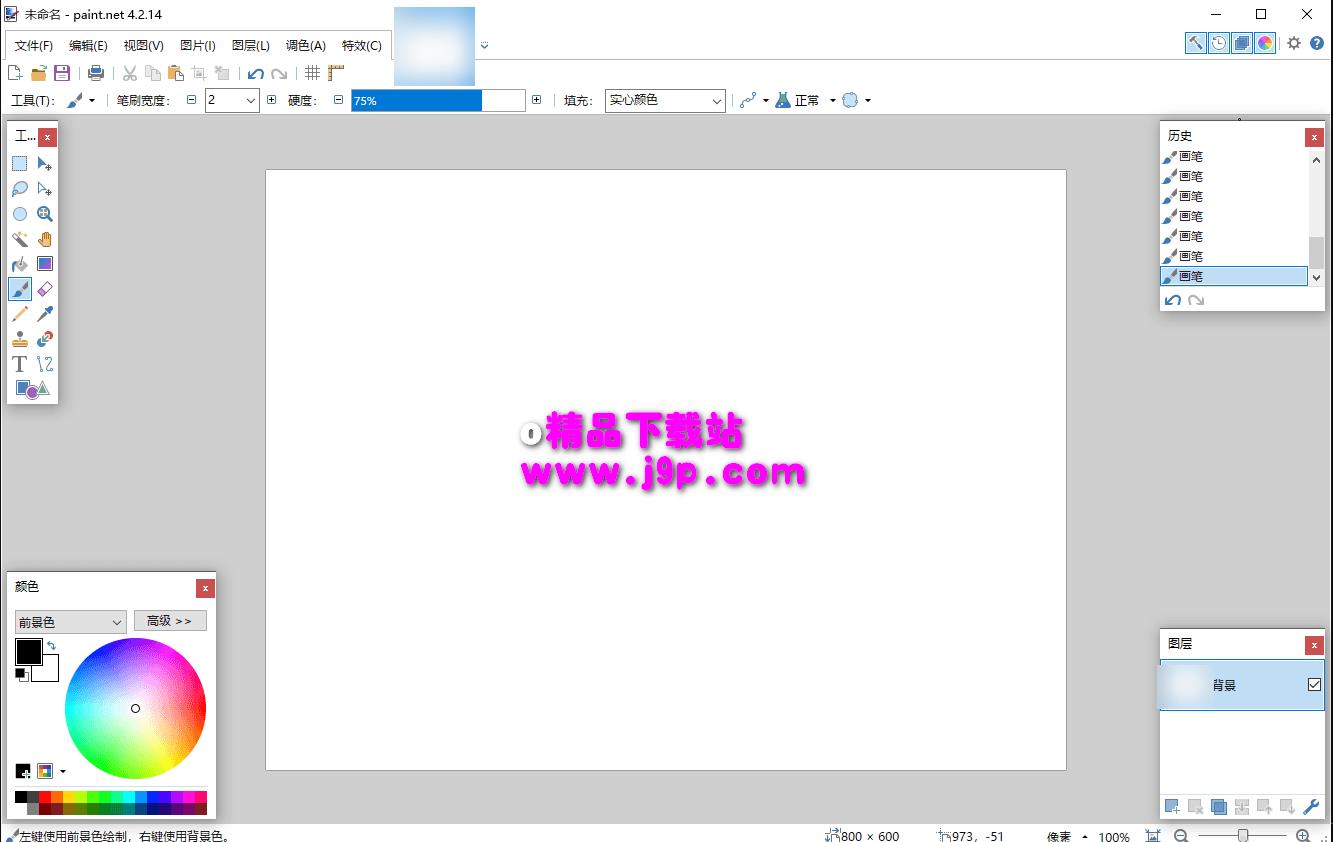
Task: Expand the image list chevron
Action: [x=484, y=45]
